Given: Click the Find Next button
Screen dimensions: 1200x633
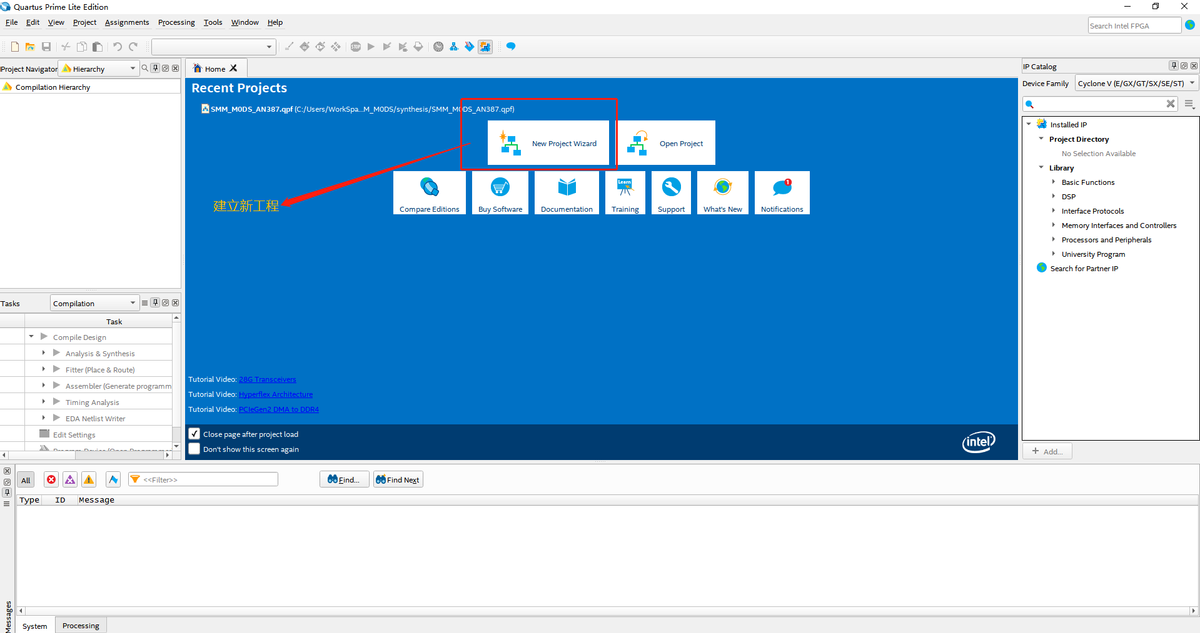Looking at the screenshot, I should click(x=398, y=480).
